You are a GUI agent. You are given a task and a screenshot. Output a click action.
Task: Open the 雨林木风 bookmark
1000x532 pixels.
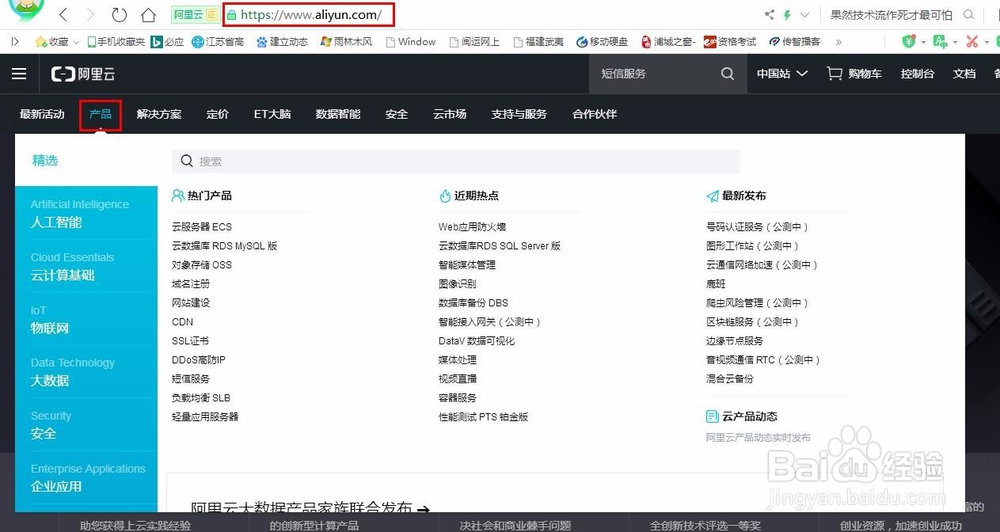[x=346, y=41]
